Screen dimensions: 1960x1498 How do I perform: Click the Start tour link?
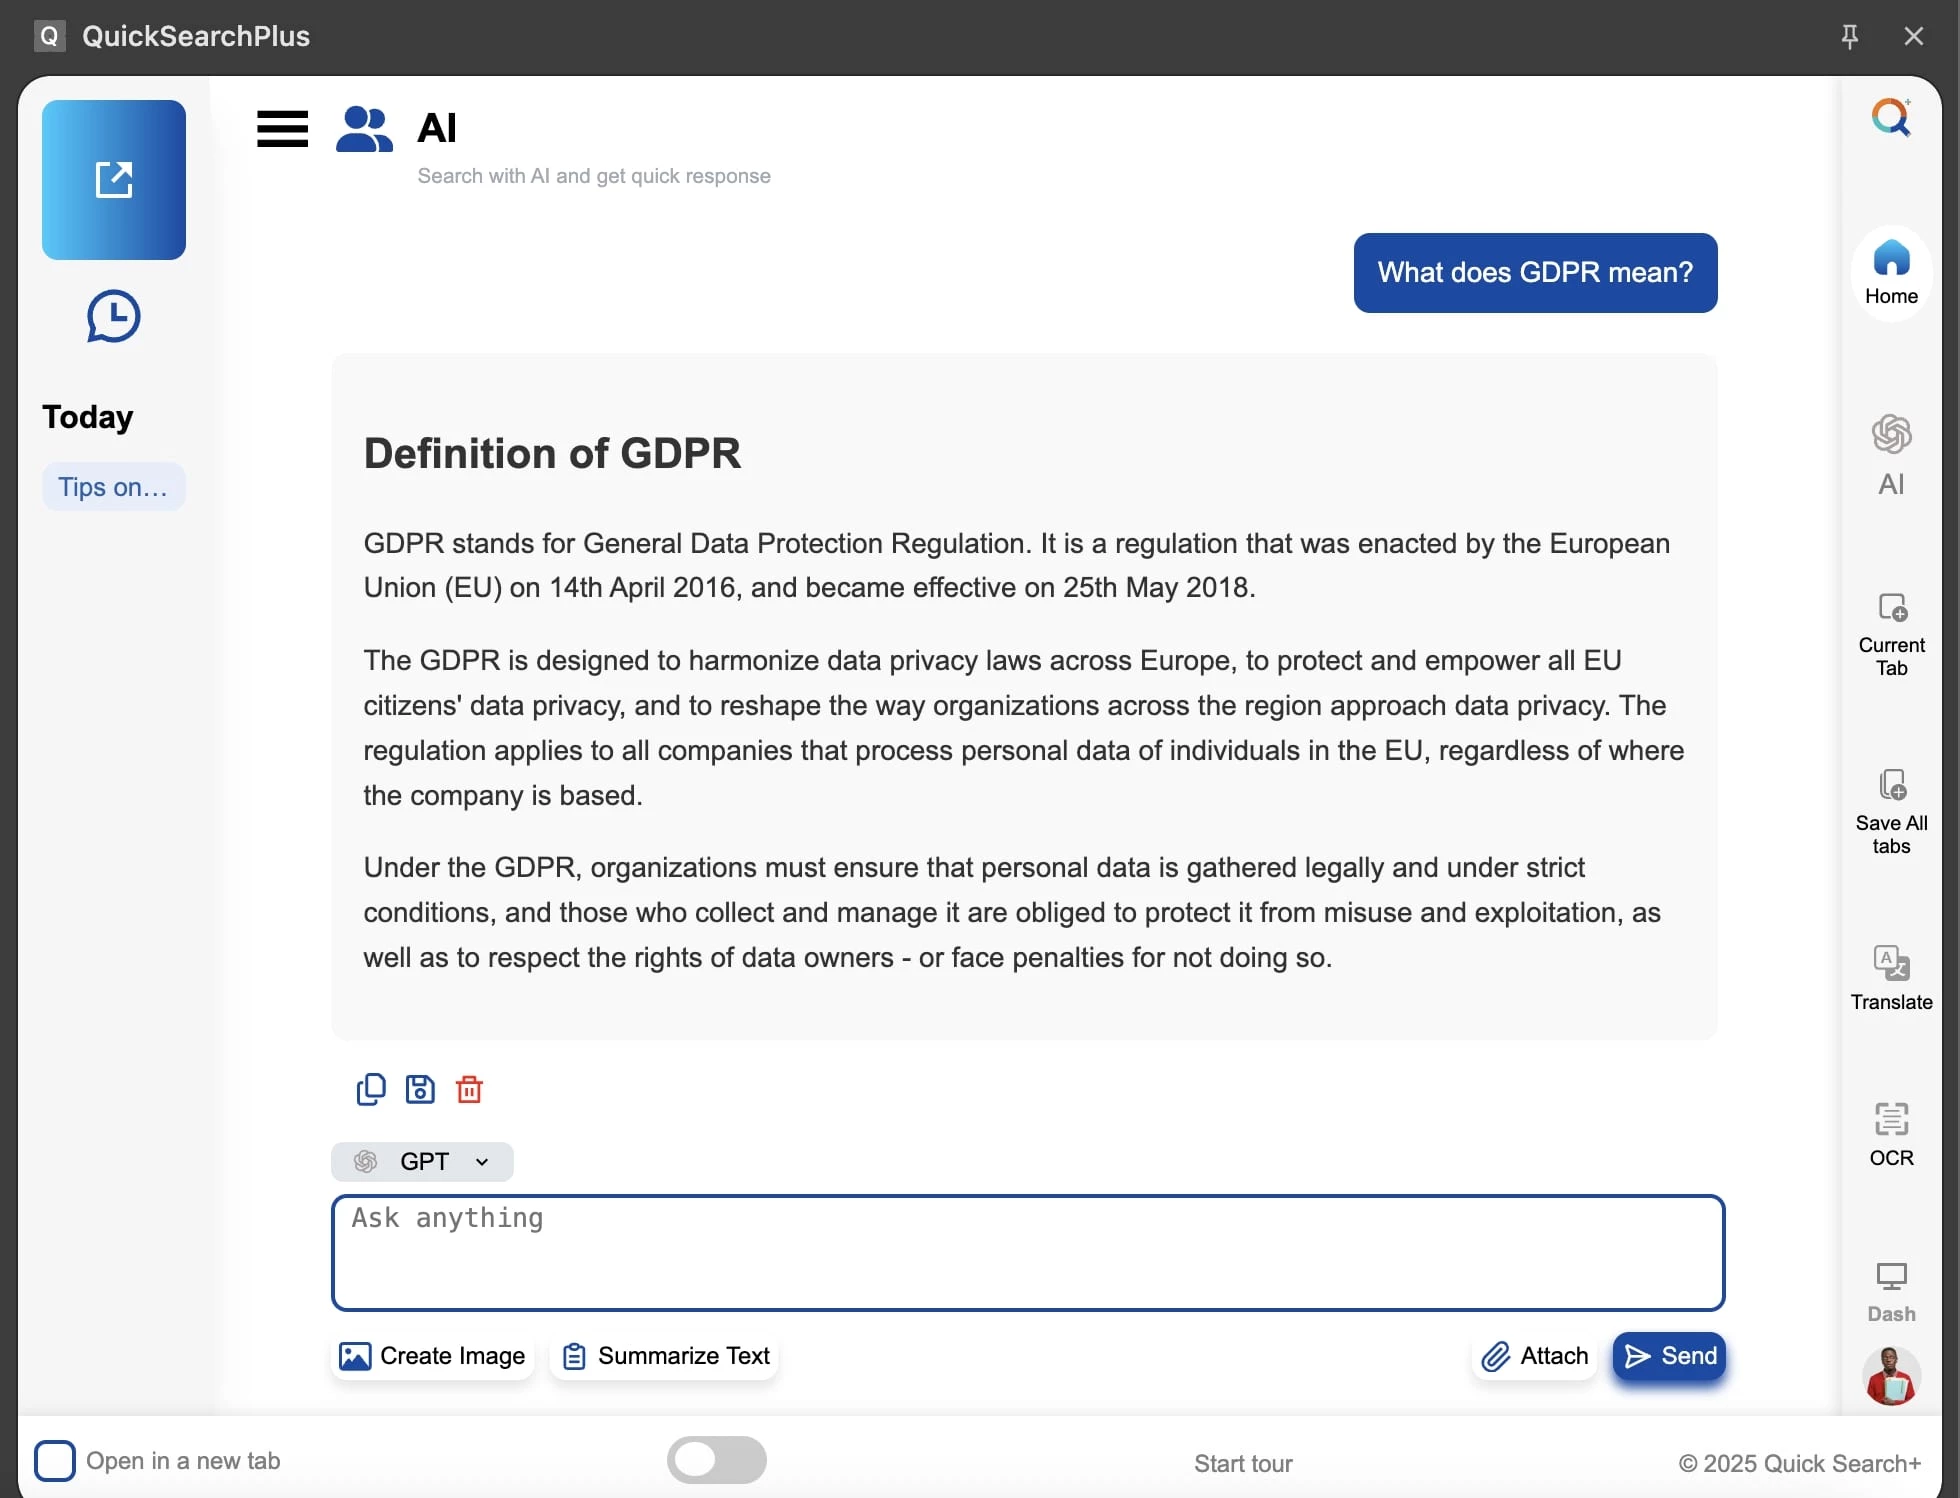(1243, 1463)
